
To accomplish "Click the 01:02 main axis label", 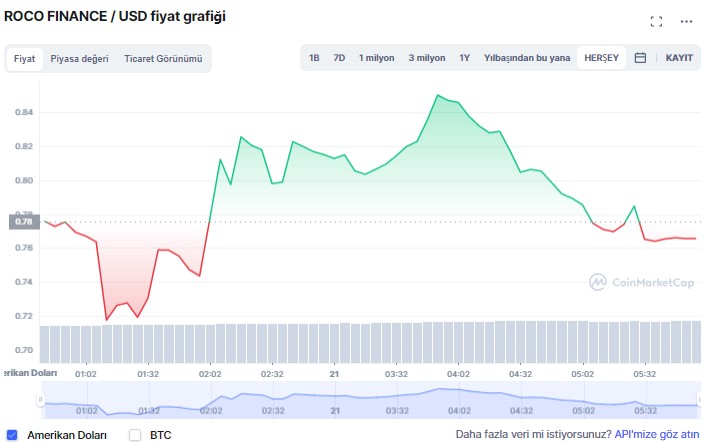I will point(86,374).
